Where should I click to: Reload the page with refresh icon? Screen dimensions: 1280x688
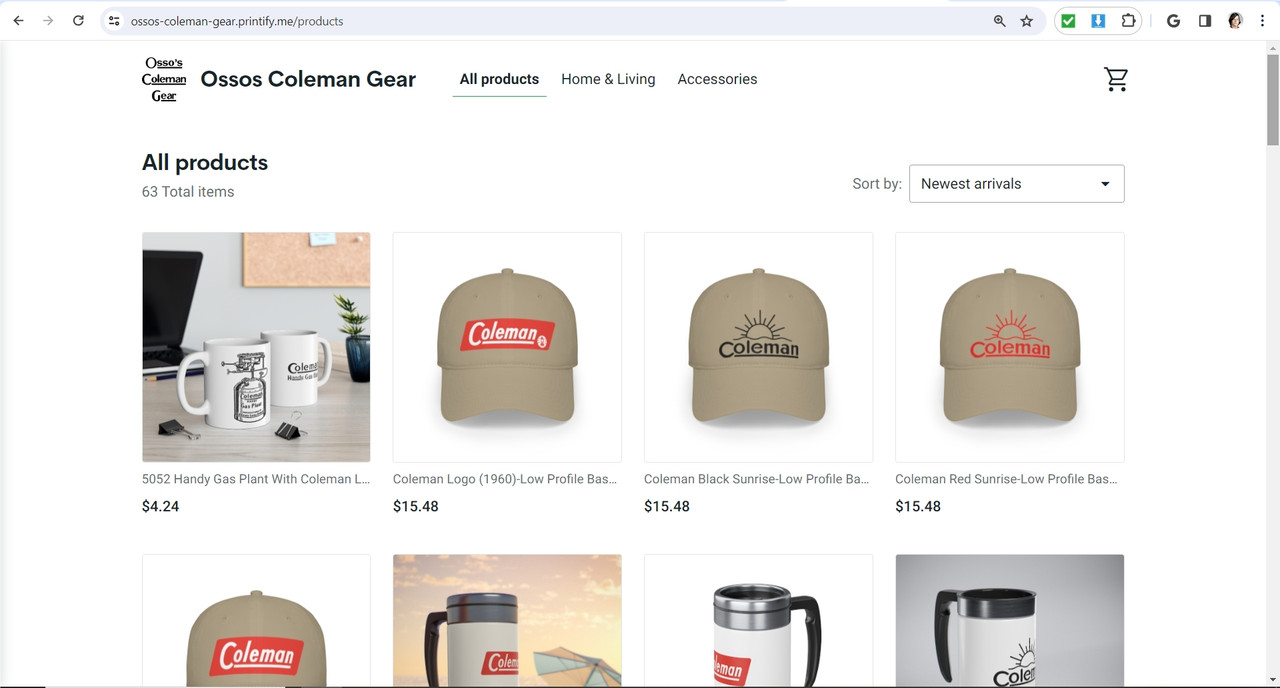point(78,21)
